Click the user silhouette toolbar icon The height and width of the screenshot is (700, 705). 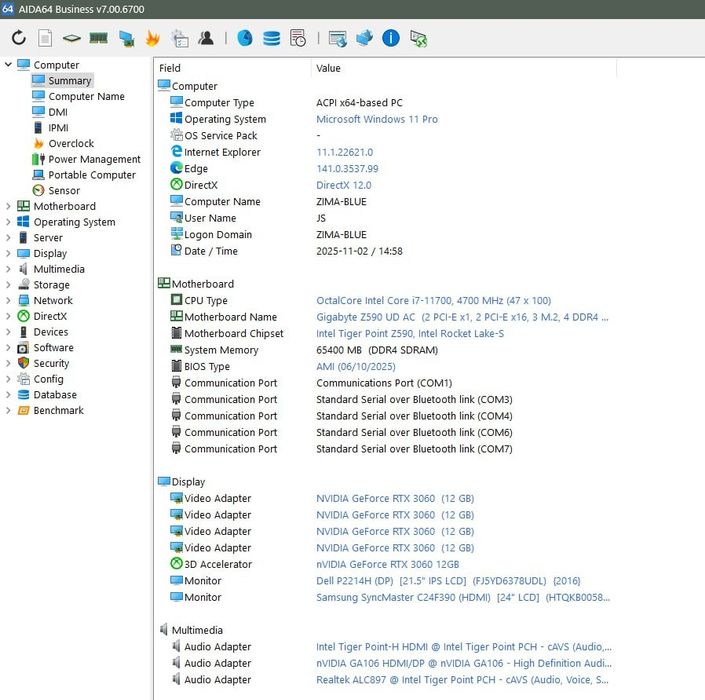point(206,38)
